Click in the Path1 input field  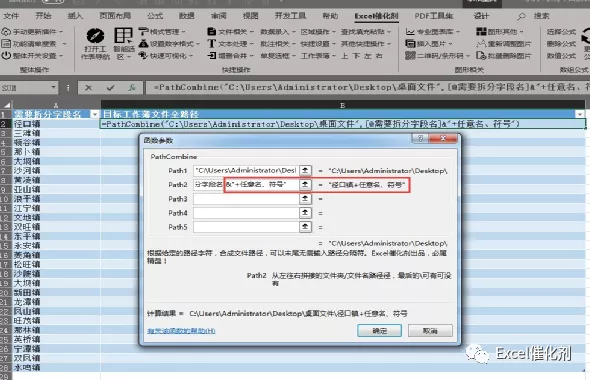(246, 170)
